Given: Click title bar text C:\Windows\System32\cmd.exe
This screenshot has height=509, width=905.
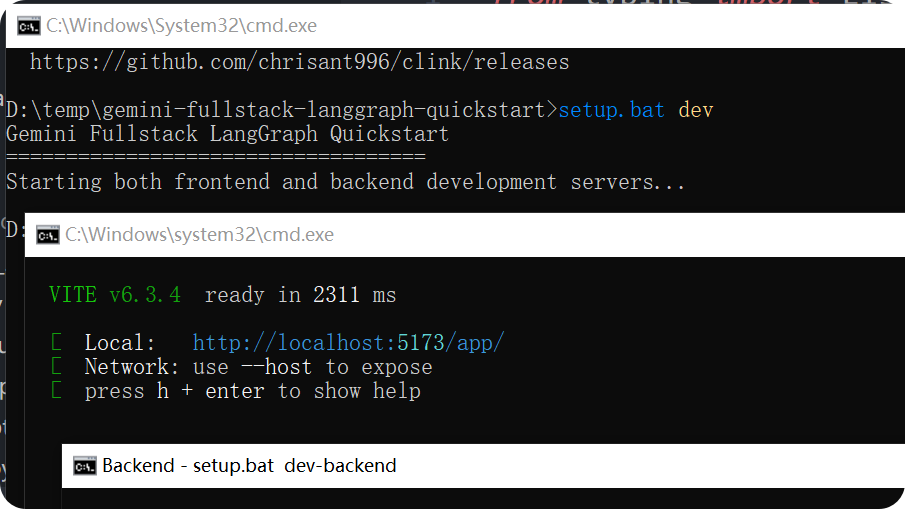Looking at the screenshot, I should 181,26.
